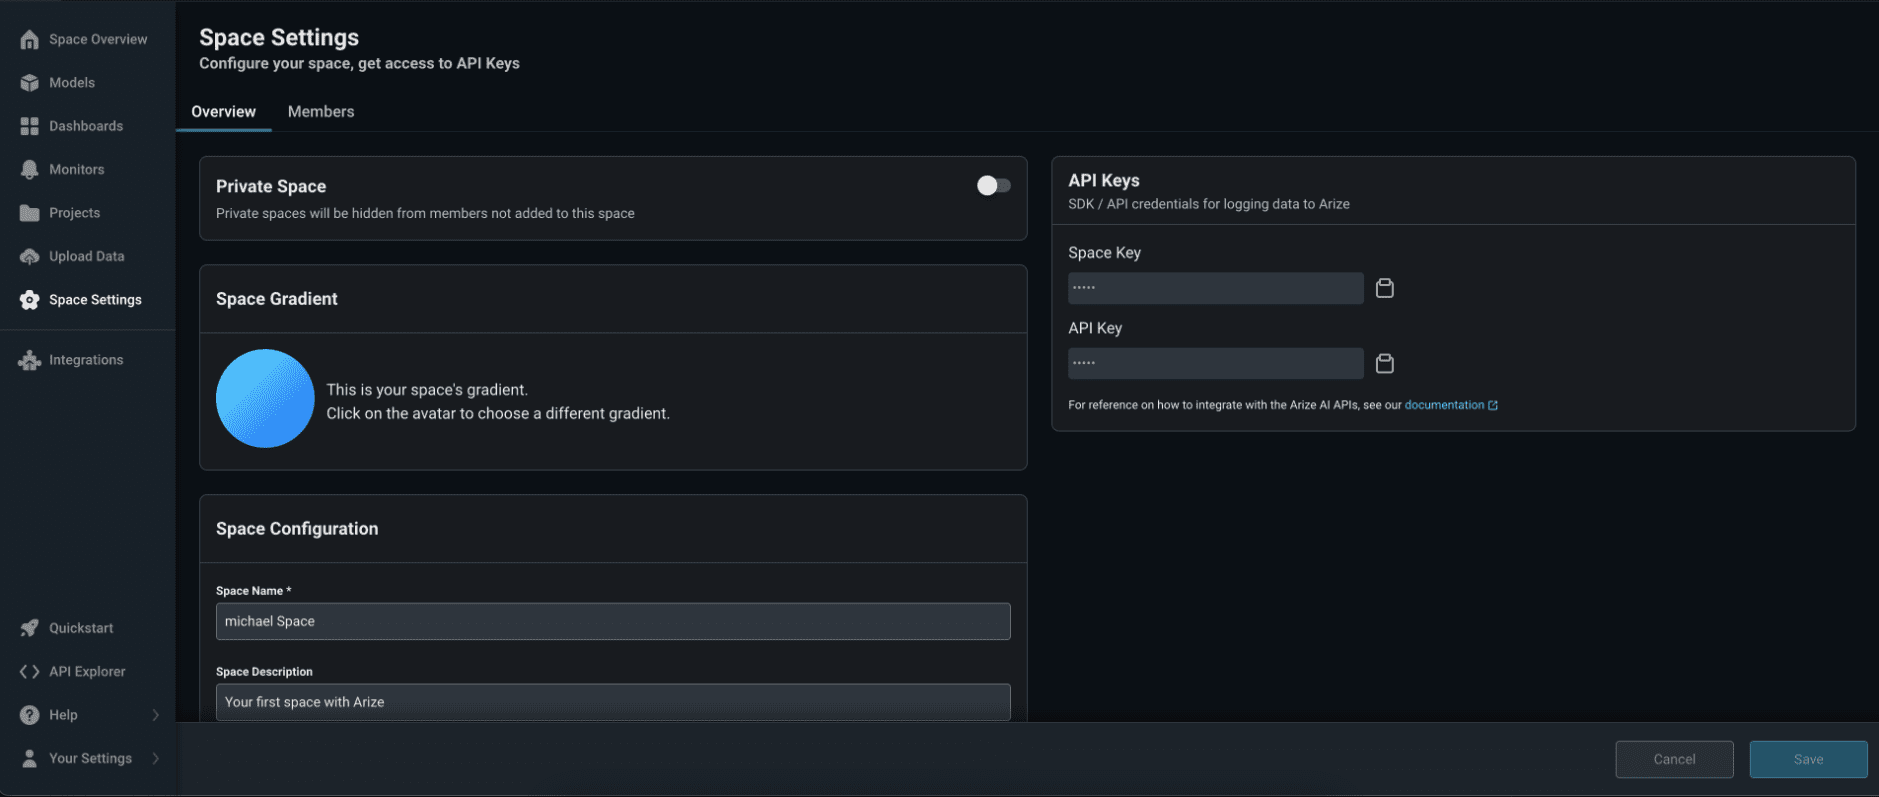This screenshot has height=797, width=1879.
Task: Click the Projects folder icon
Action: coord(29,213)
